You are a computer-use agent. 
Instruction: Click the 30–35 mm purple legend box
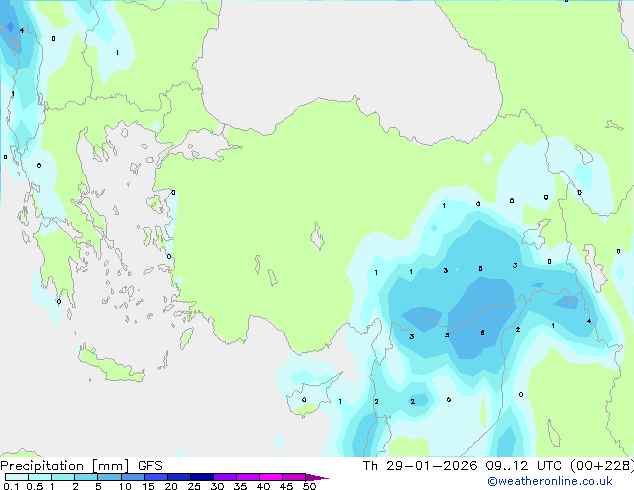tap(224, 477)
